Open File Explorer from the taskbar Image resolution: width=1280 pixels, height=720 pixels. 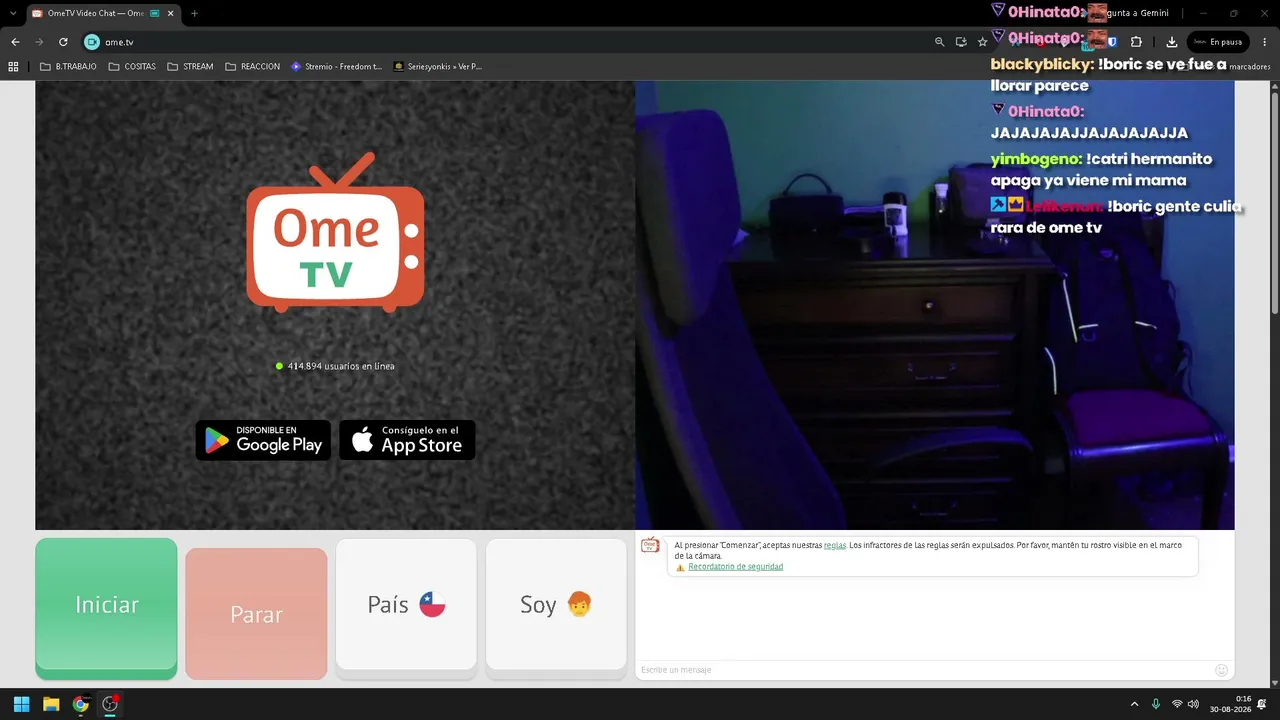(51, 704)
